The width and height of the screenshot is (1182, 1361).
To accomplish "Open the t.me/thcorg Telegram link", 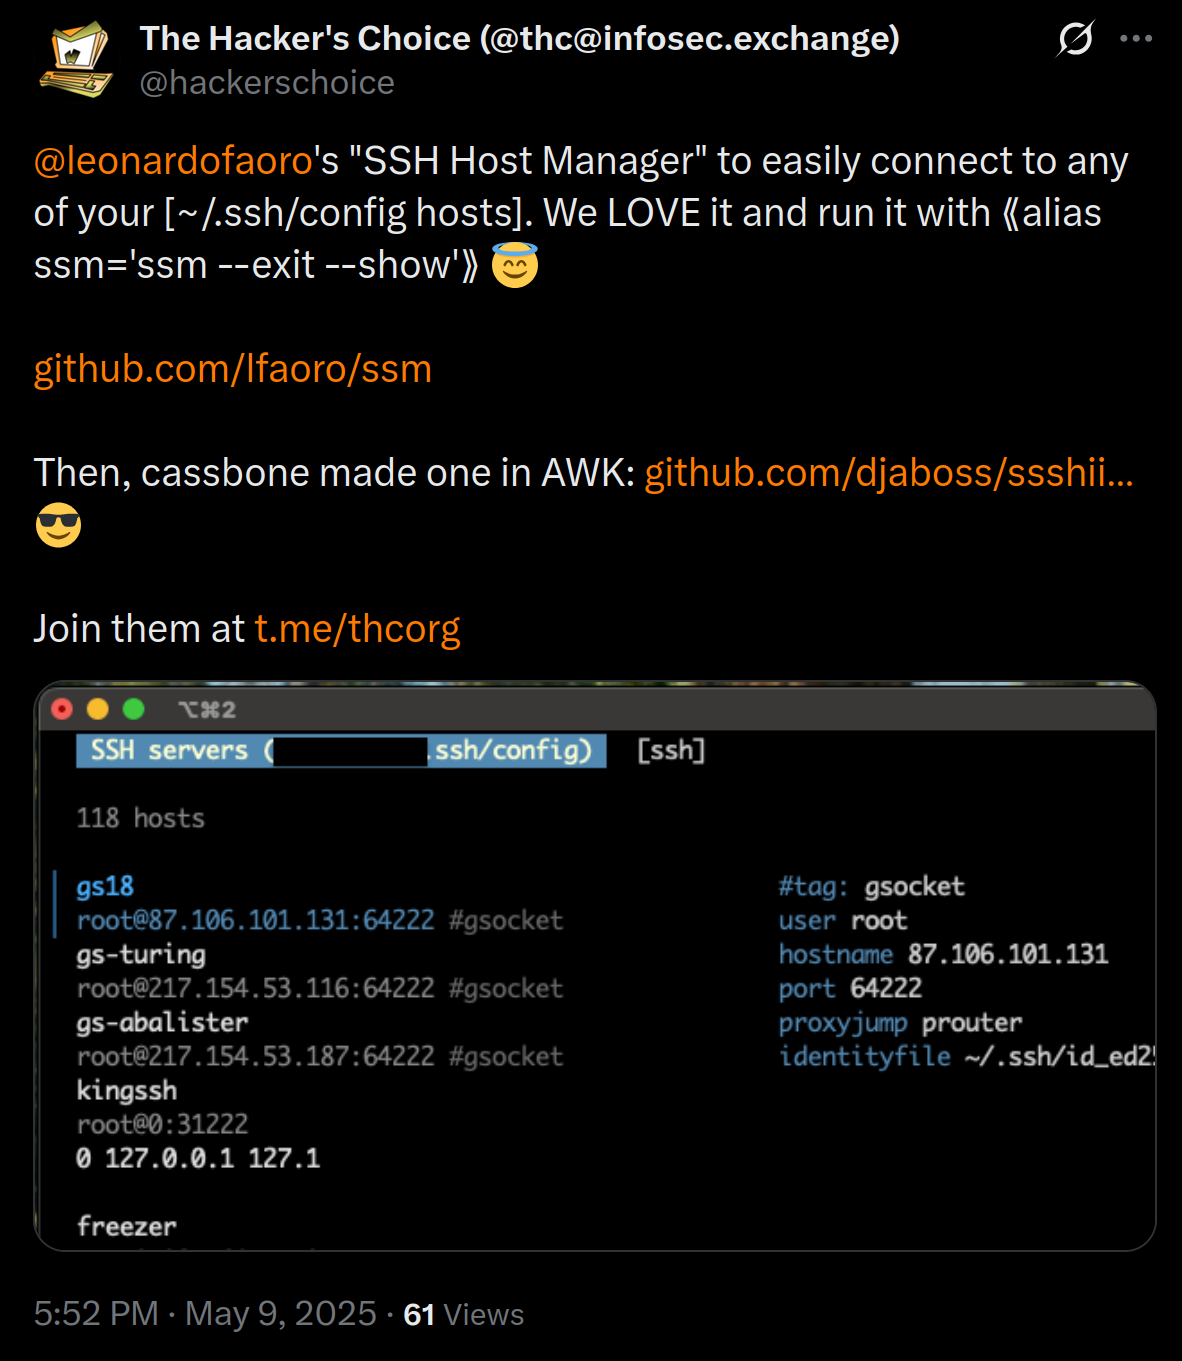I will 357,629.
